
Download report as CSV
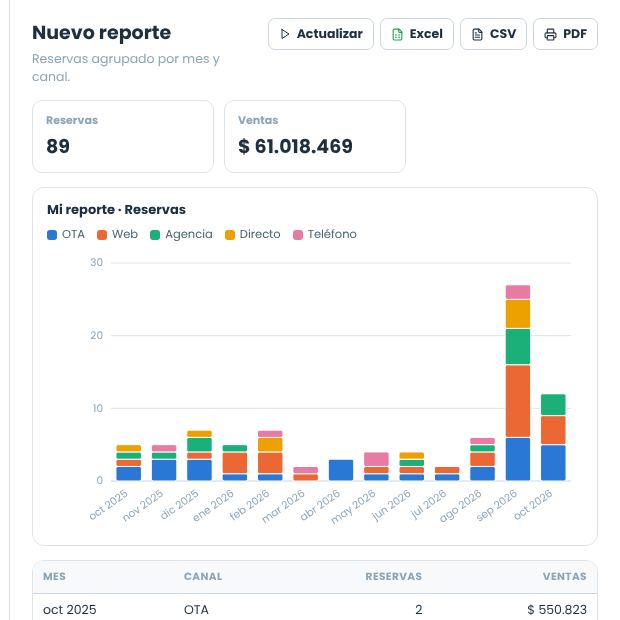[493, 34]
